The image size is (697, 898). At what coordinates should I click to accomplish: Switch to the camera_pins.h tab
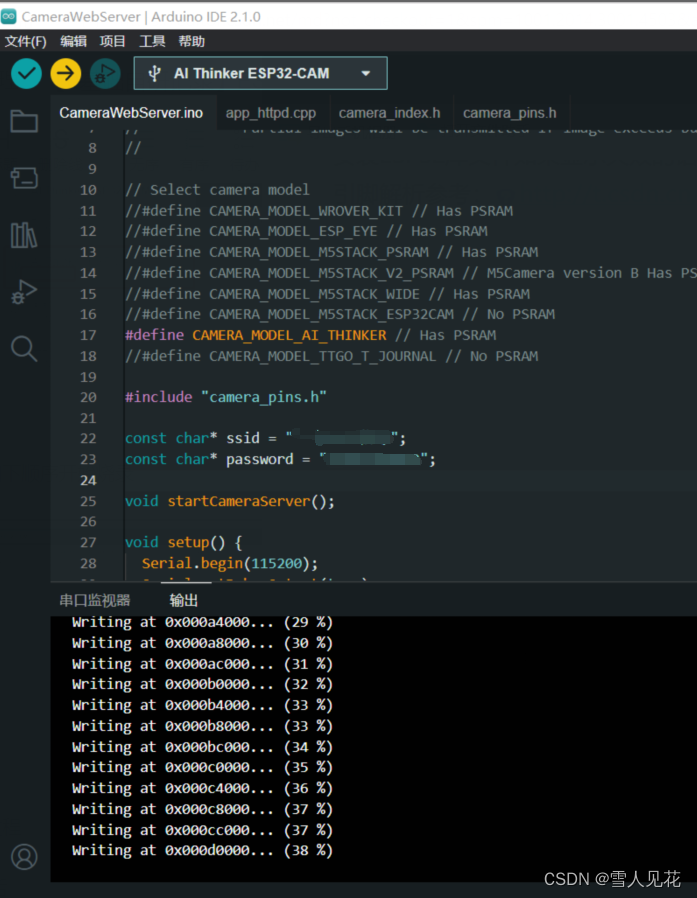click(510, 113)
